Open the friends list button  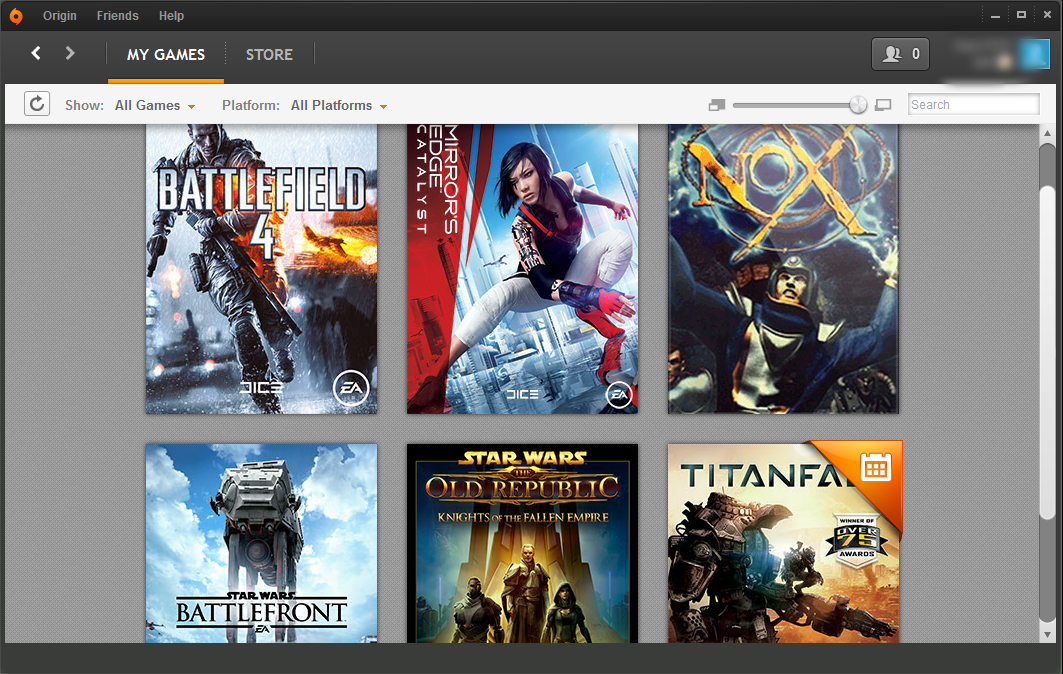pyautogui.click(x=900, y=54)
